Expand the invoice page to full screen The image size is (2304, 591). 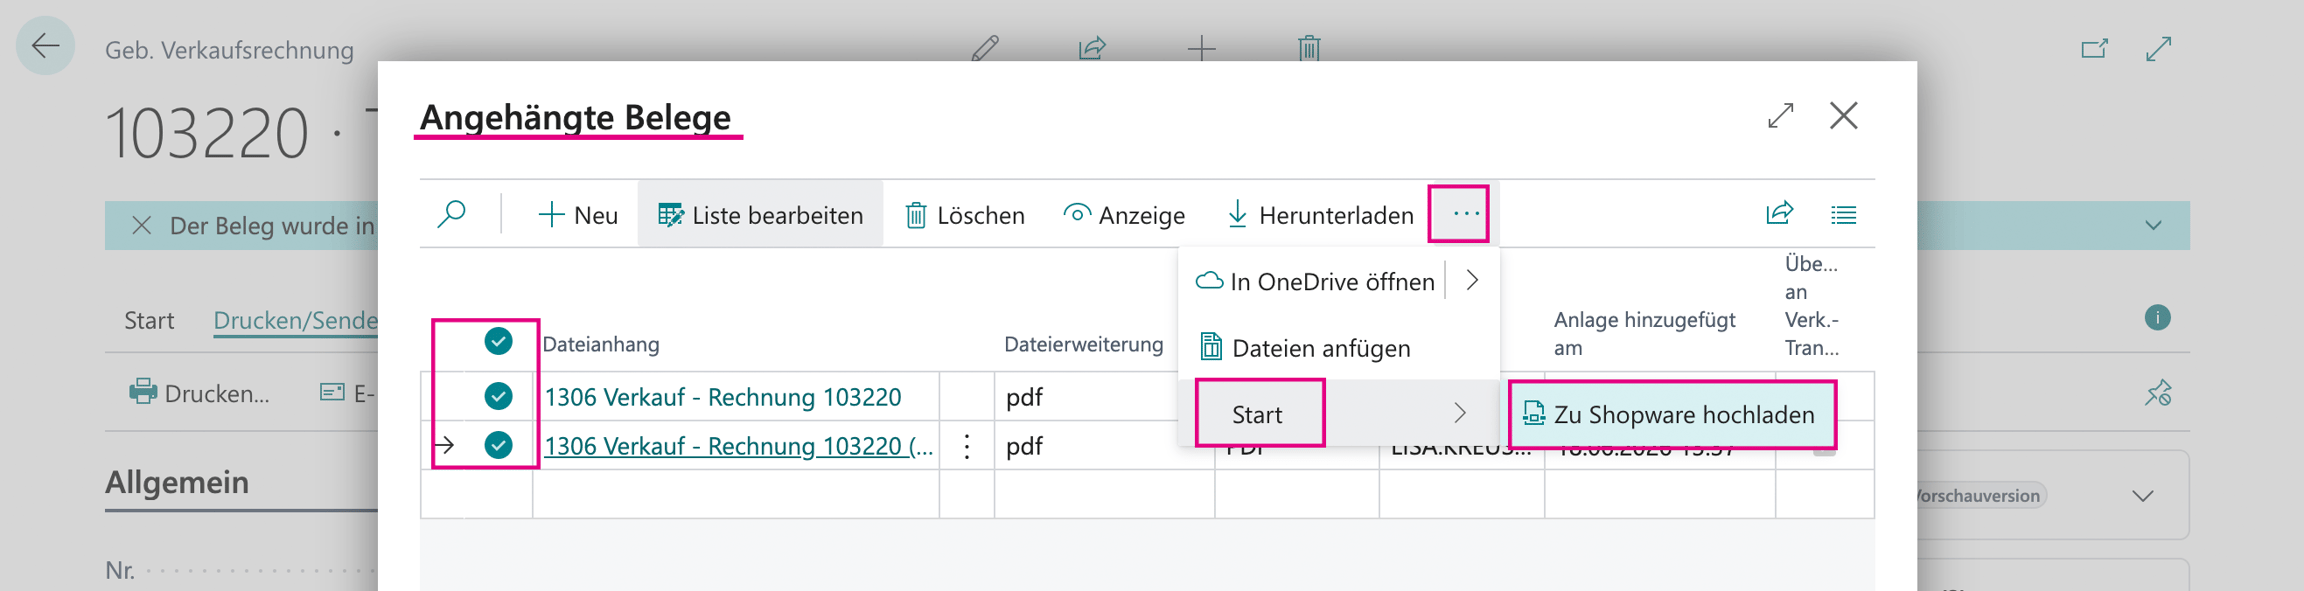click(x=2159, y=48)
